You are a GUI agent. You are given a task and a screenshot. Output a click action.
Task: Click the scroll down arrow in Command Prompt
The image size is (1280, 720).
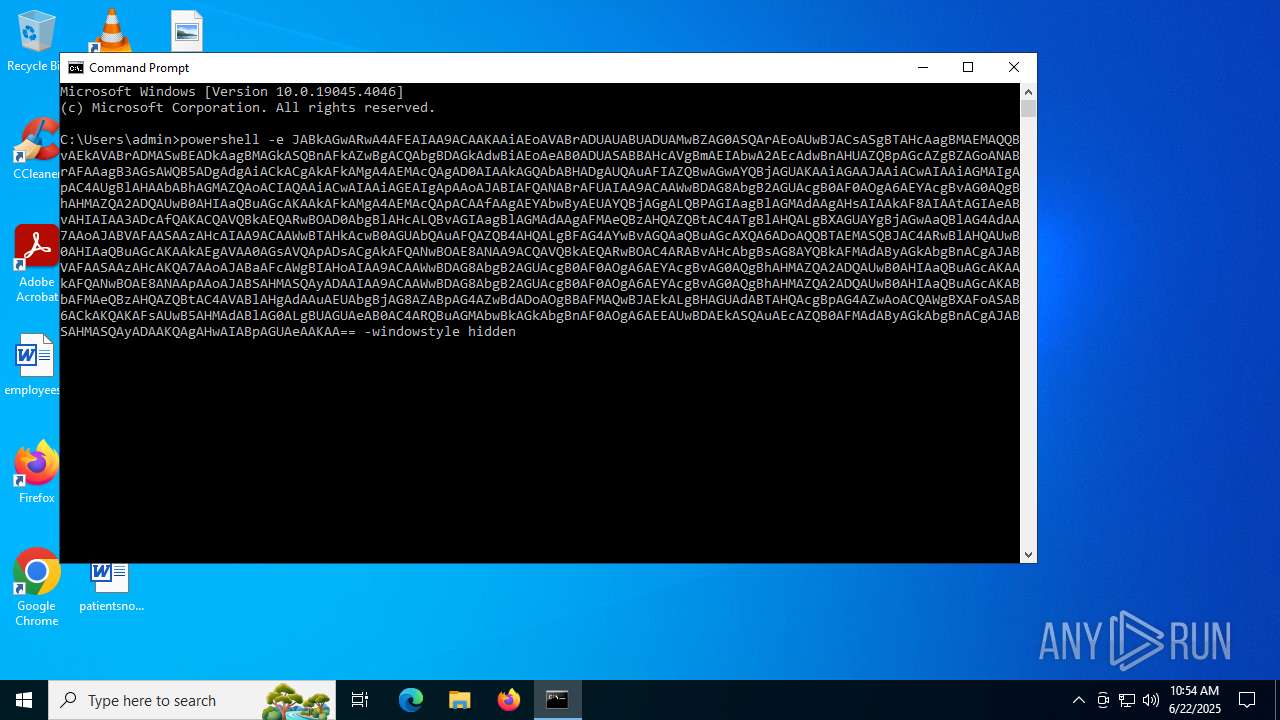(x=1028, y=554)
